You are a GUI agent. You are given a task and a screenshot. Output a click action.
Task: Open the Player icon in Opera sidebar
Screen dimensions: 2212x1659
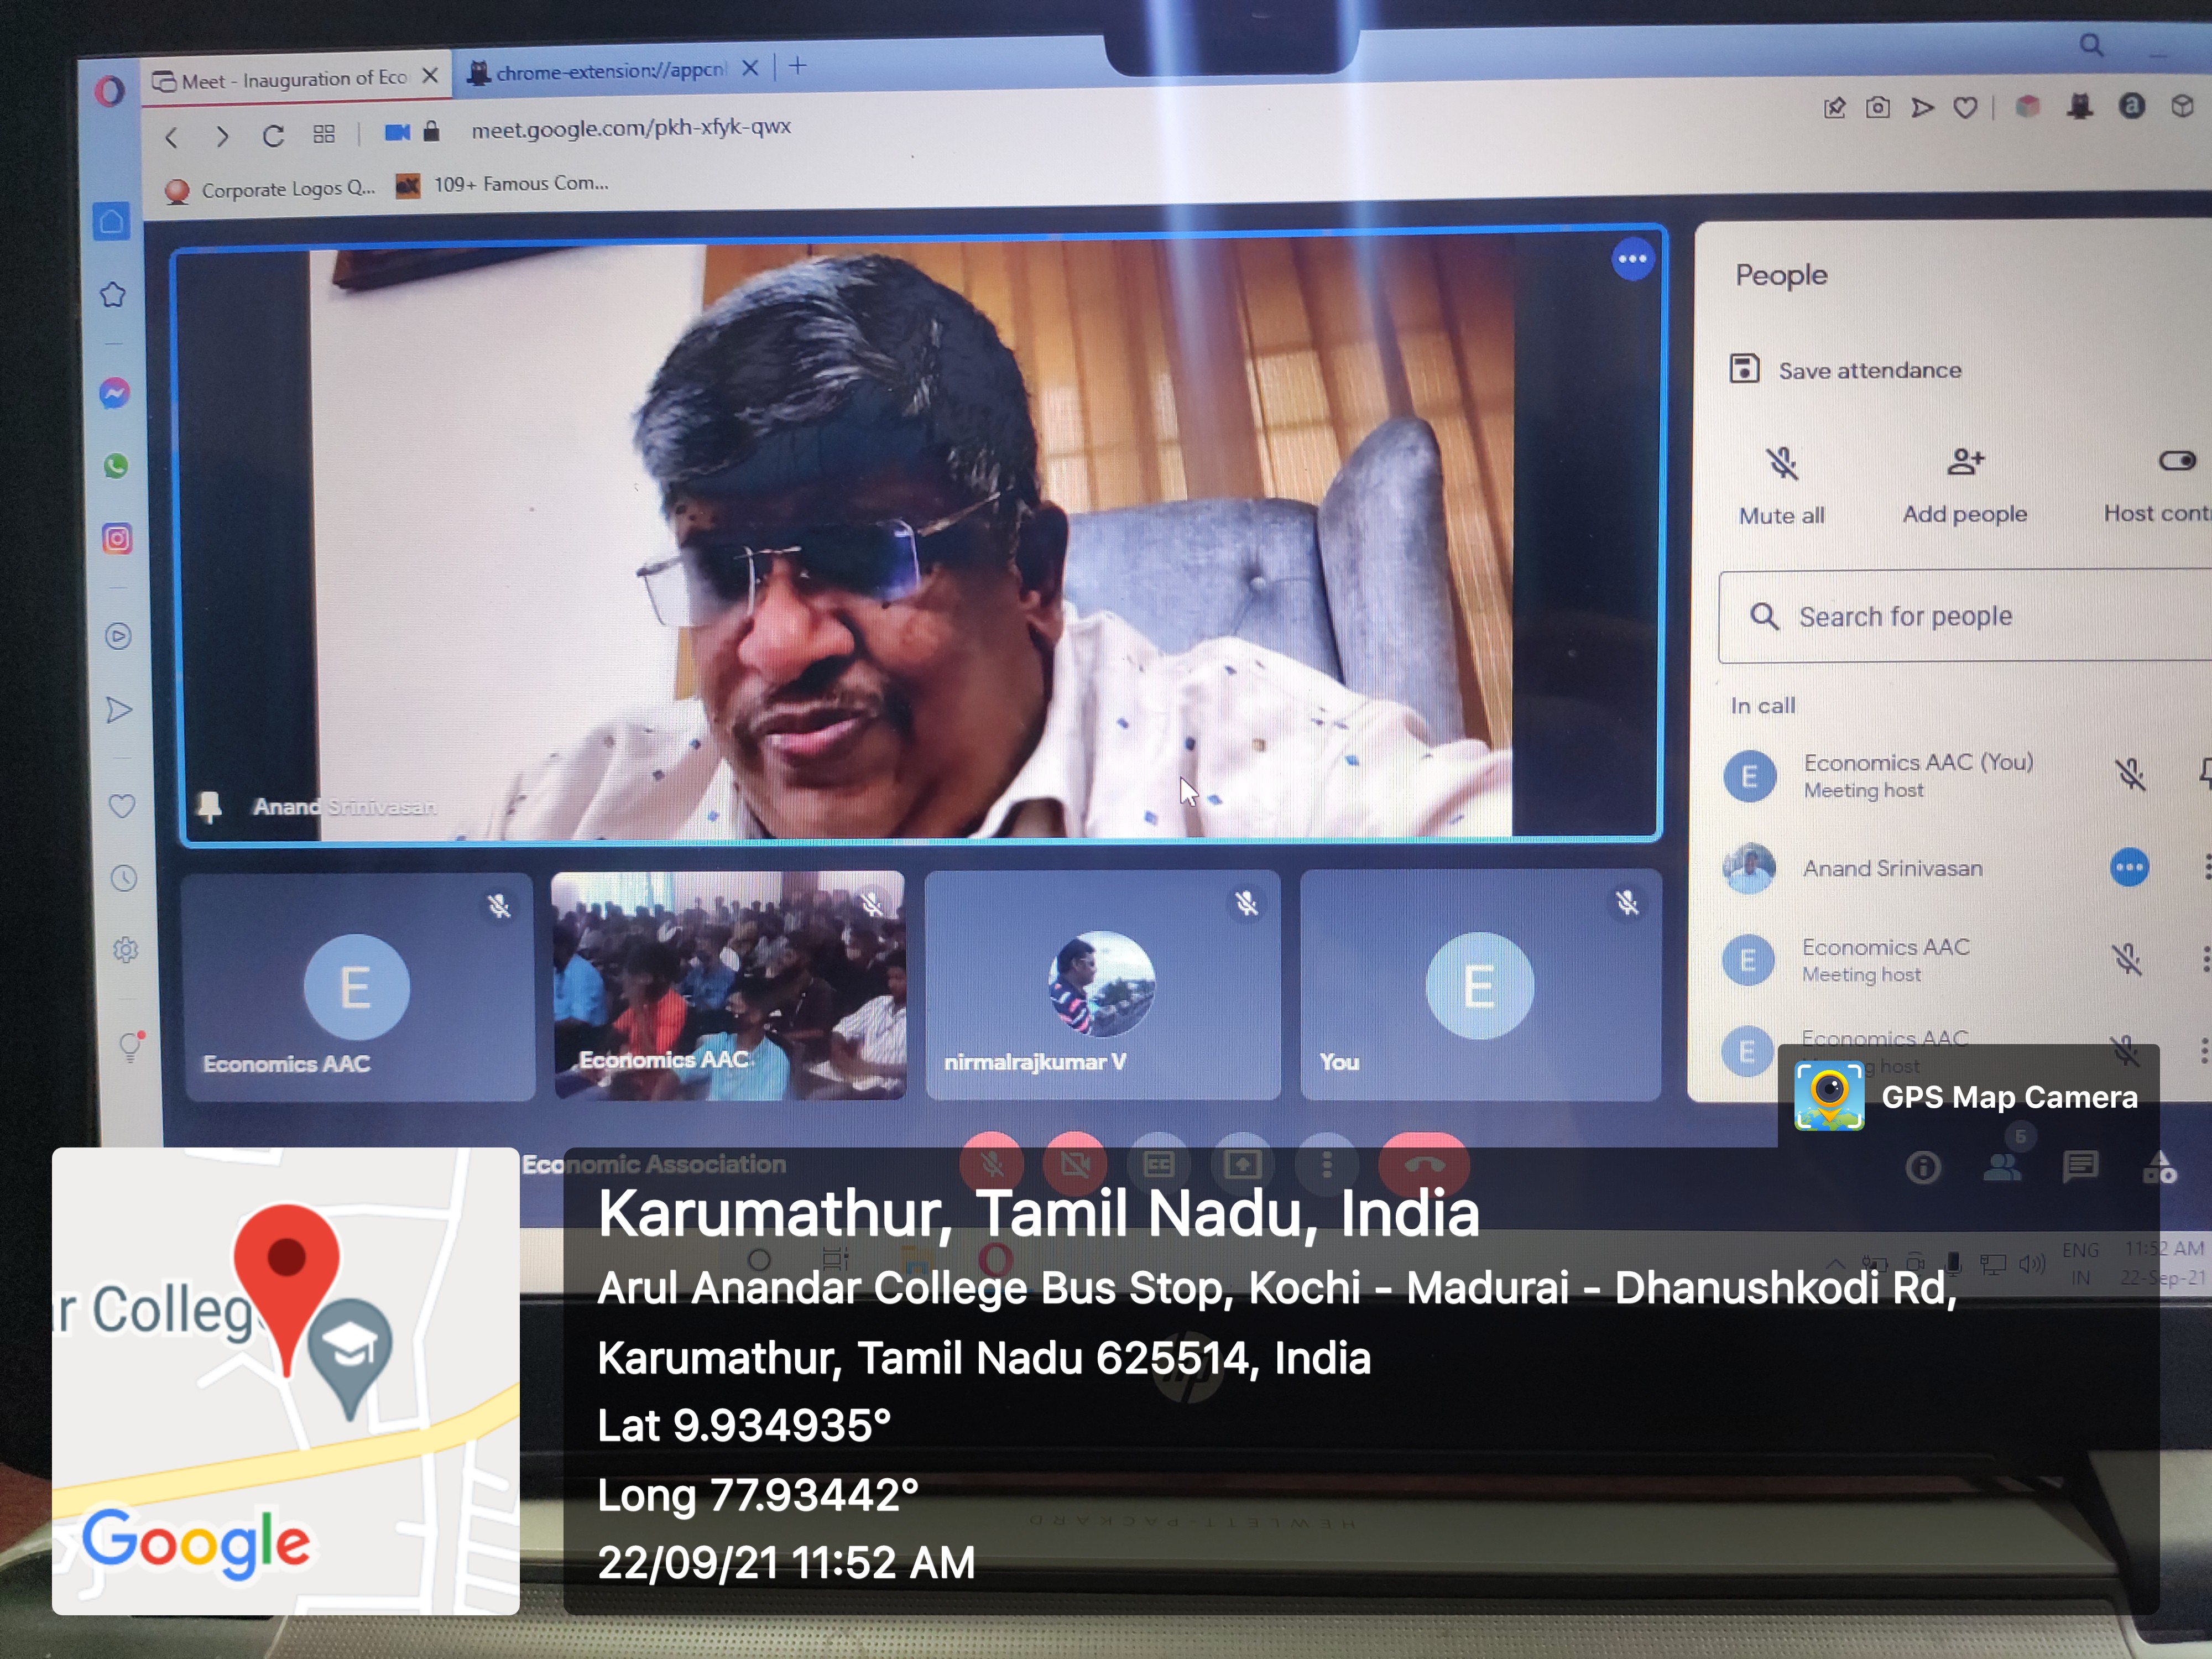point(118,636)
